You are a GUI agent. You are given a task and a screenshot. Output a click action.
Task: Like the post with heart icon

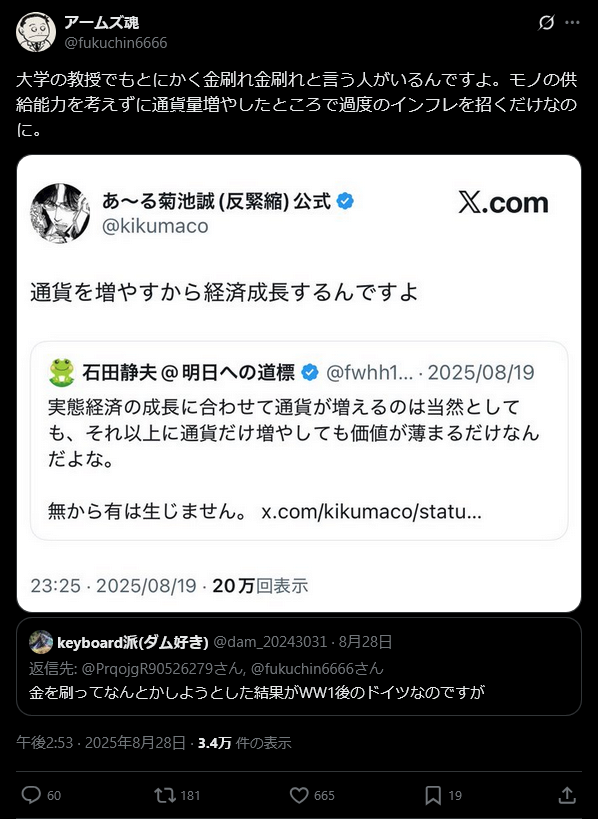[299, 795]
